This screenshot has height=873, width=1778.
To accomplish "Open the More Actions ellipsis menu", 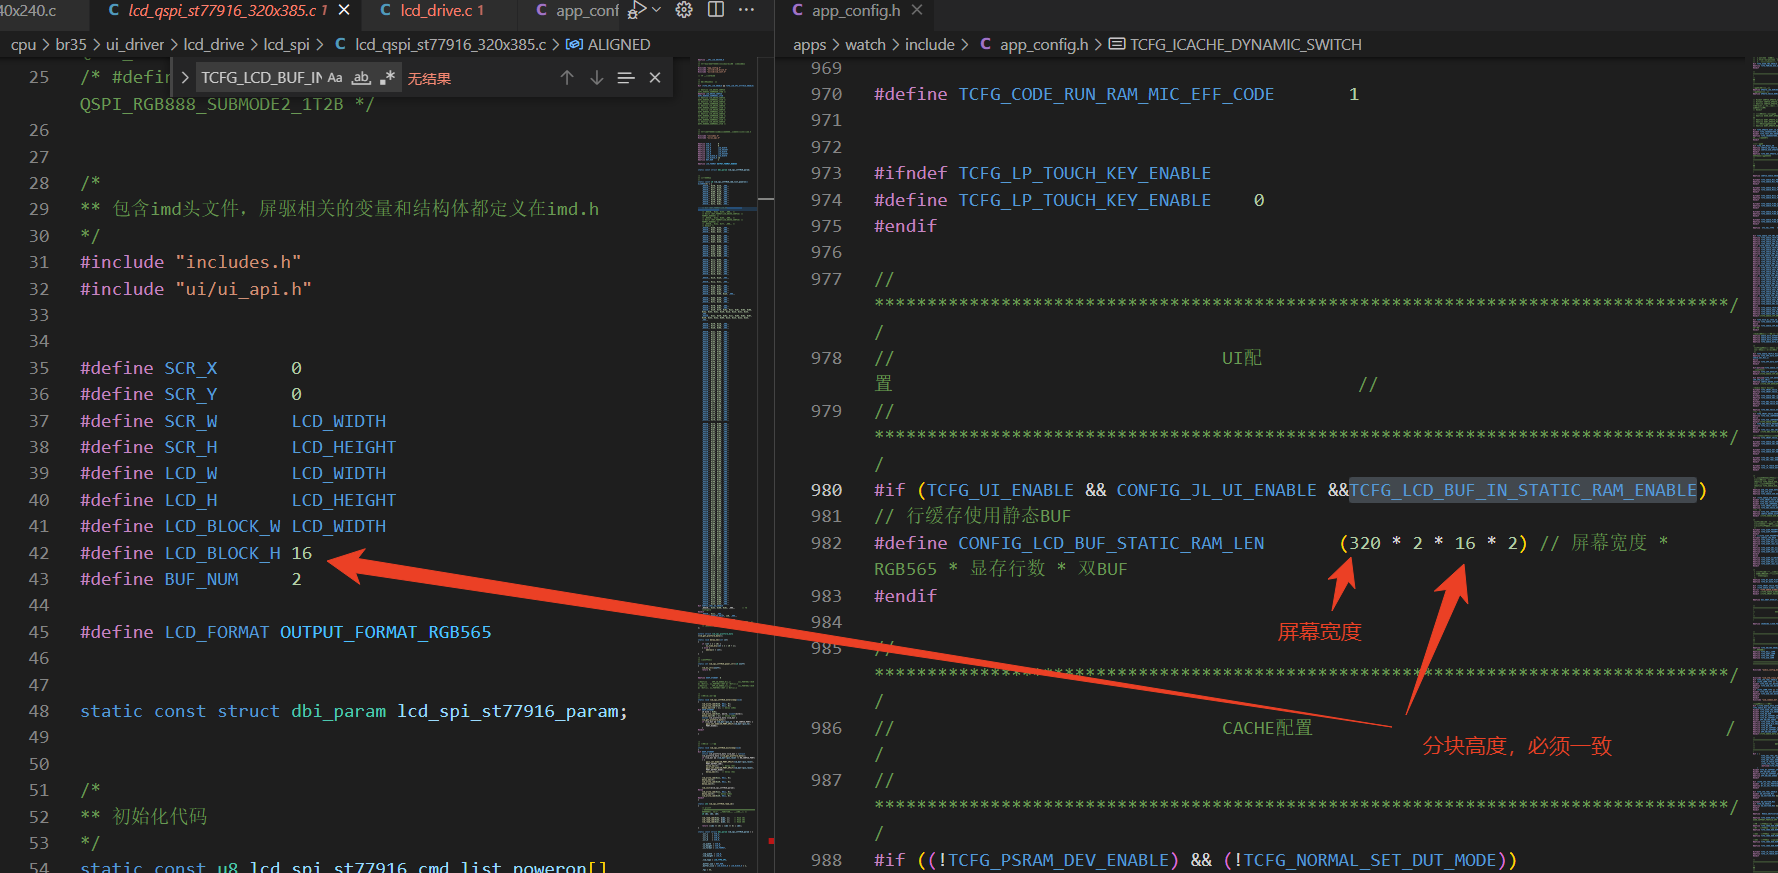I will tap(746, 10).
